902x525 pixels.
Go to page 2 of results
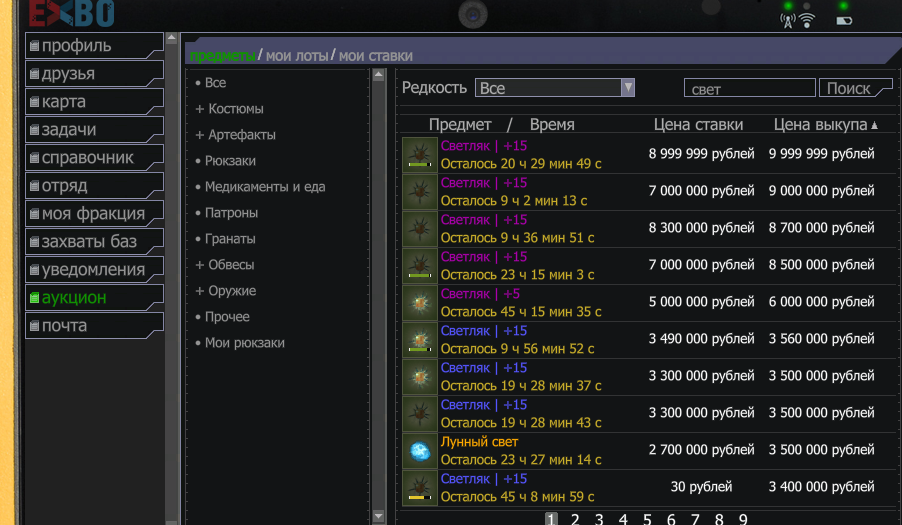tap(575, 519)
